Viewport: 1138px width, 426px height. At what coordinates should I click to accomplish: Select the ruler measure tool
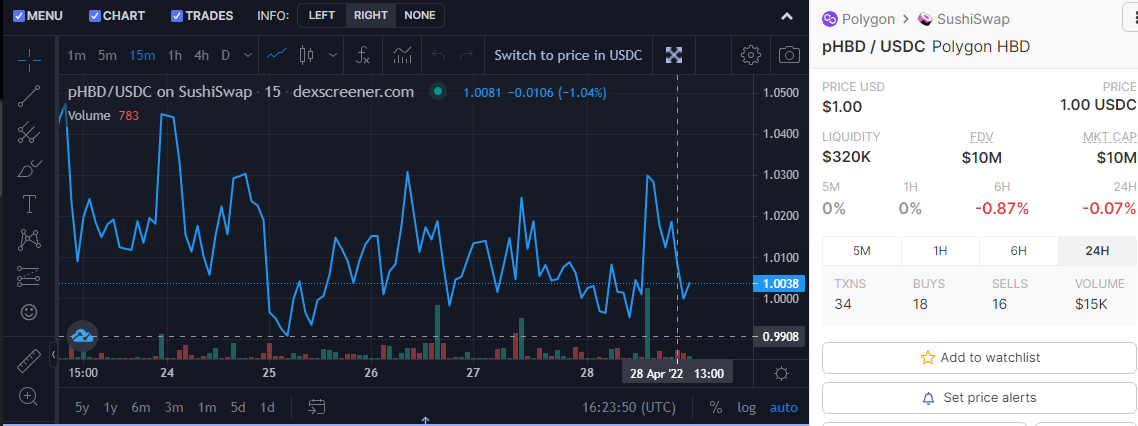pos(29,361)
